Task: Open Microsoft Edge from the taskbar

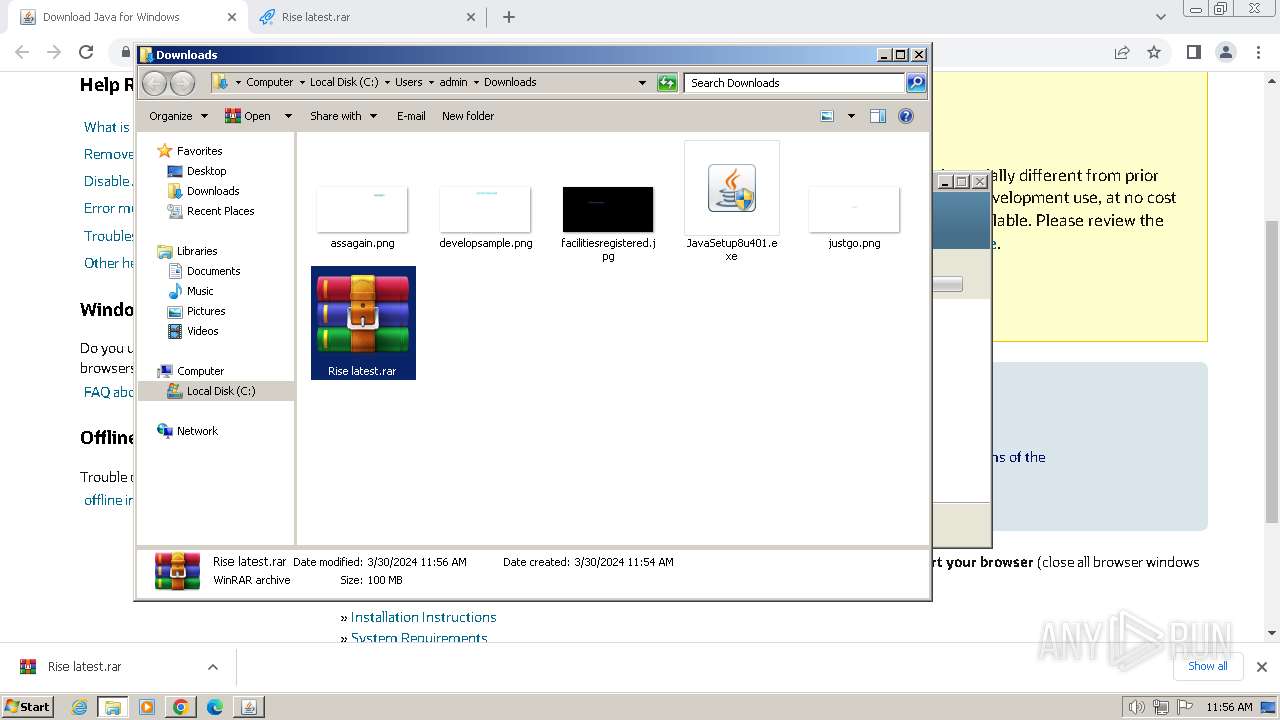Action: (215, 707)
